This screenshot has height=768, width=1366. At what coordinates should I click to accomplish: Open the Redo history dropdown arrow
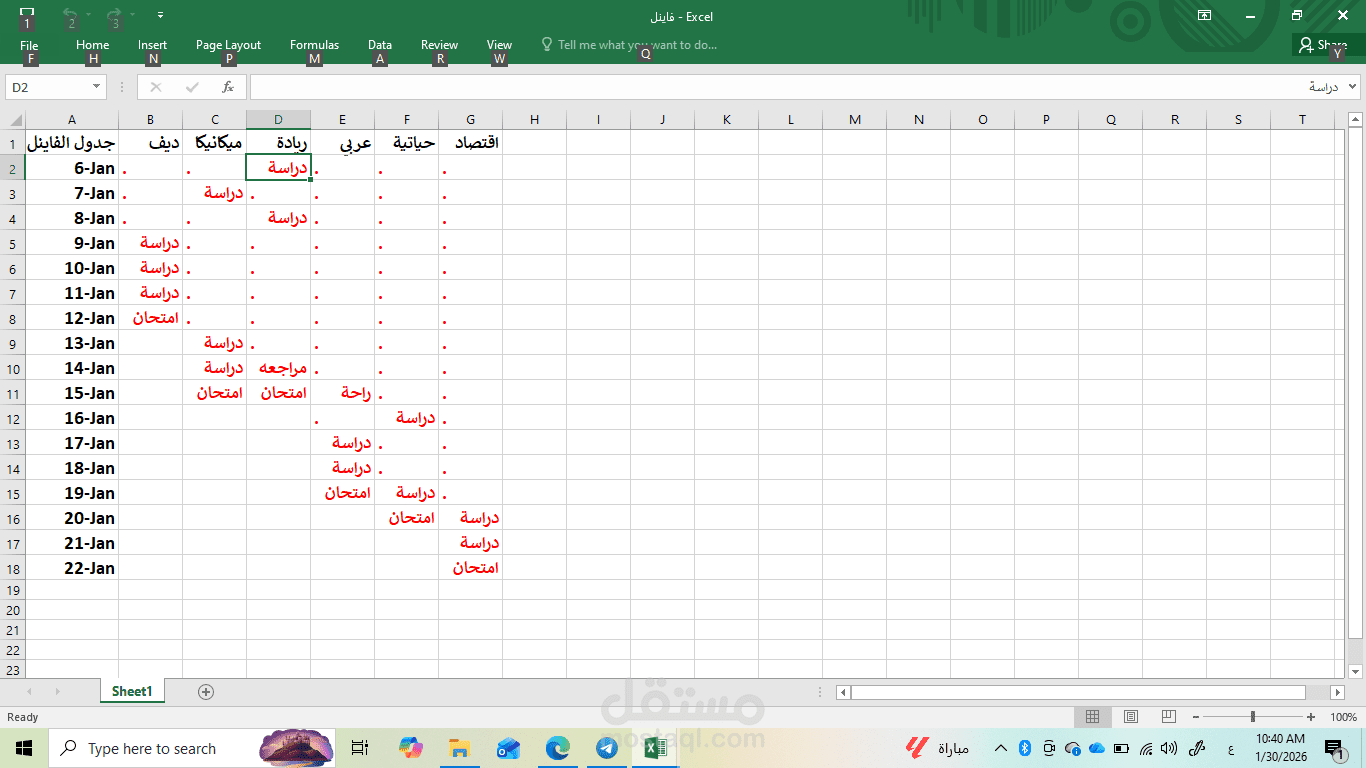(131, 15)
